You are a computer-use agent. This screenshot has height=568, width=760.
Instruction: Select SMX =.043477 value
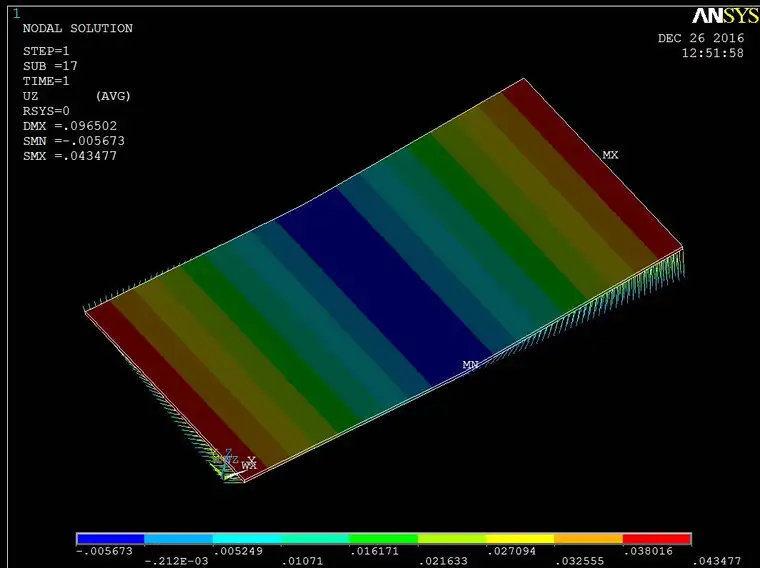click(70, 156)
